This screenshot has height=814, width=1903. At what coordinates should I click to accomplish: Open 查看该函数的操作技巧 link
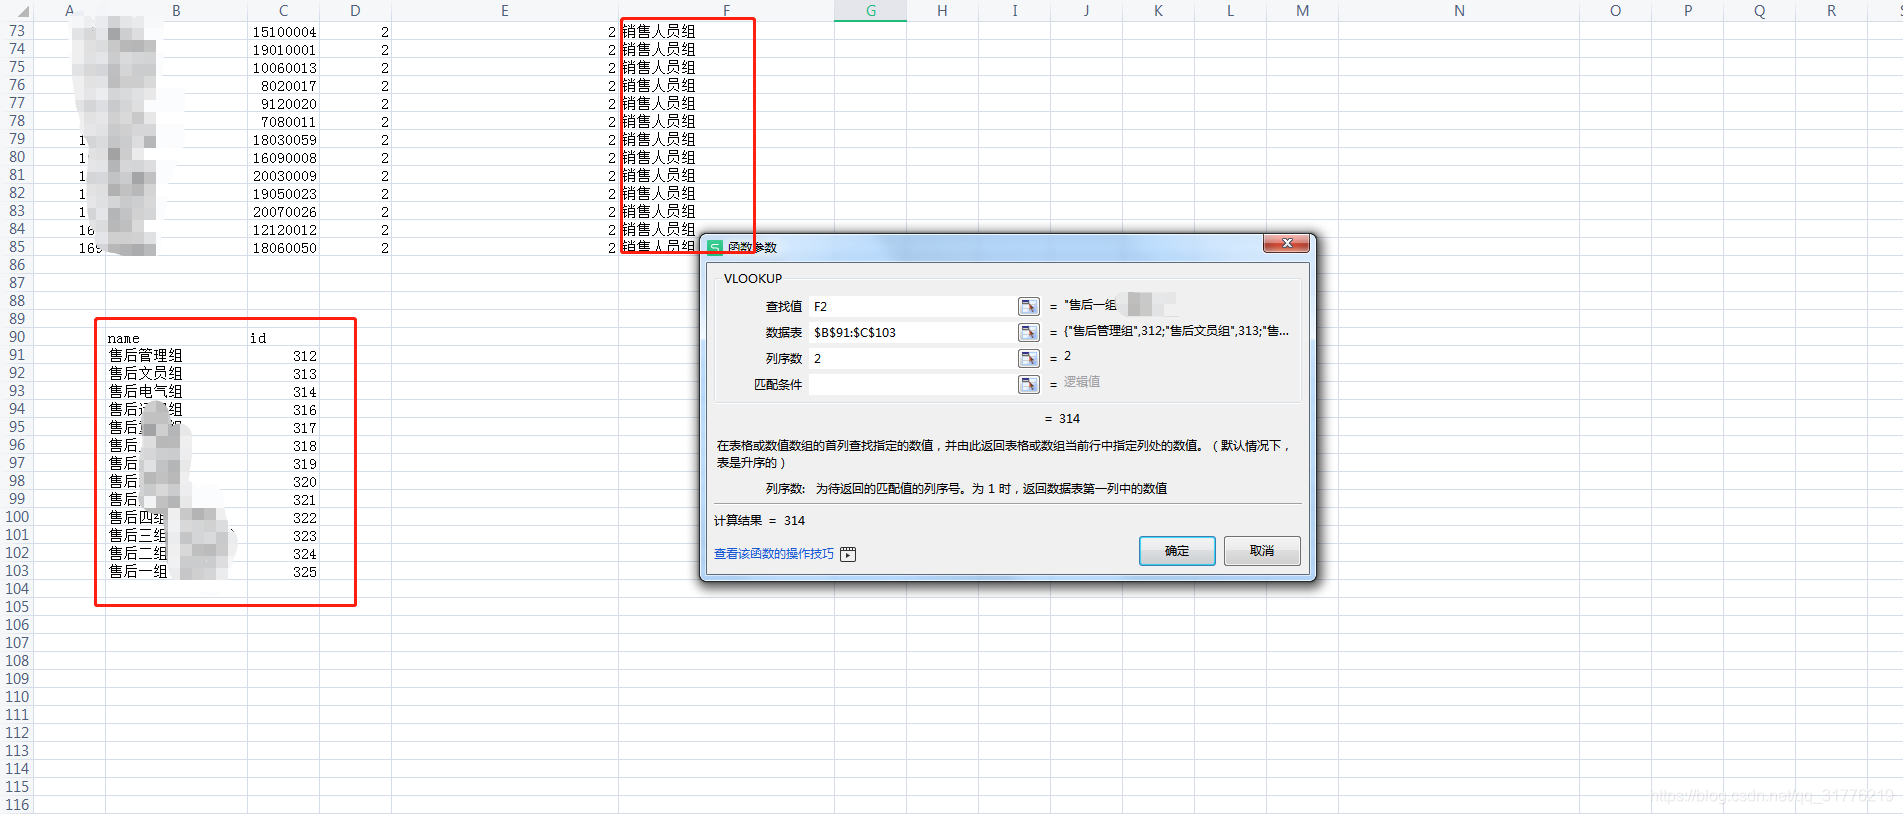click(774, 554)
